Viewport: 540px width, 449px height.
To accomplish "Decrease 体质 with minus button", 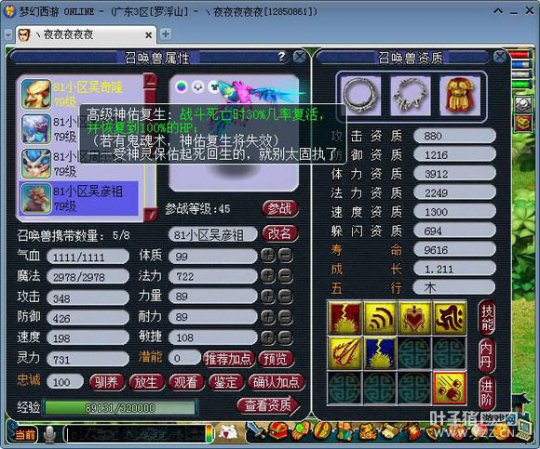I will pos(285,256).
